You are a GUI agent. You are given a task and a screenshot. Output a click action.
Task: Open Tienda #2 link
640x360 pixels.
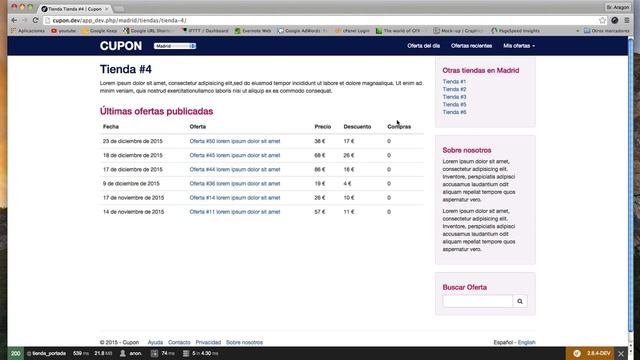pos(454,89)
